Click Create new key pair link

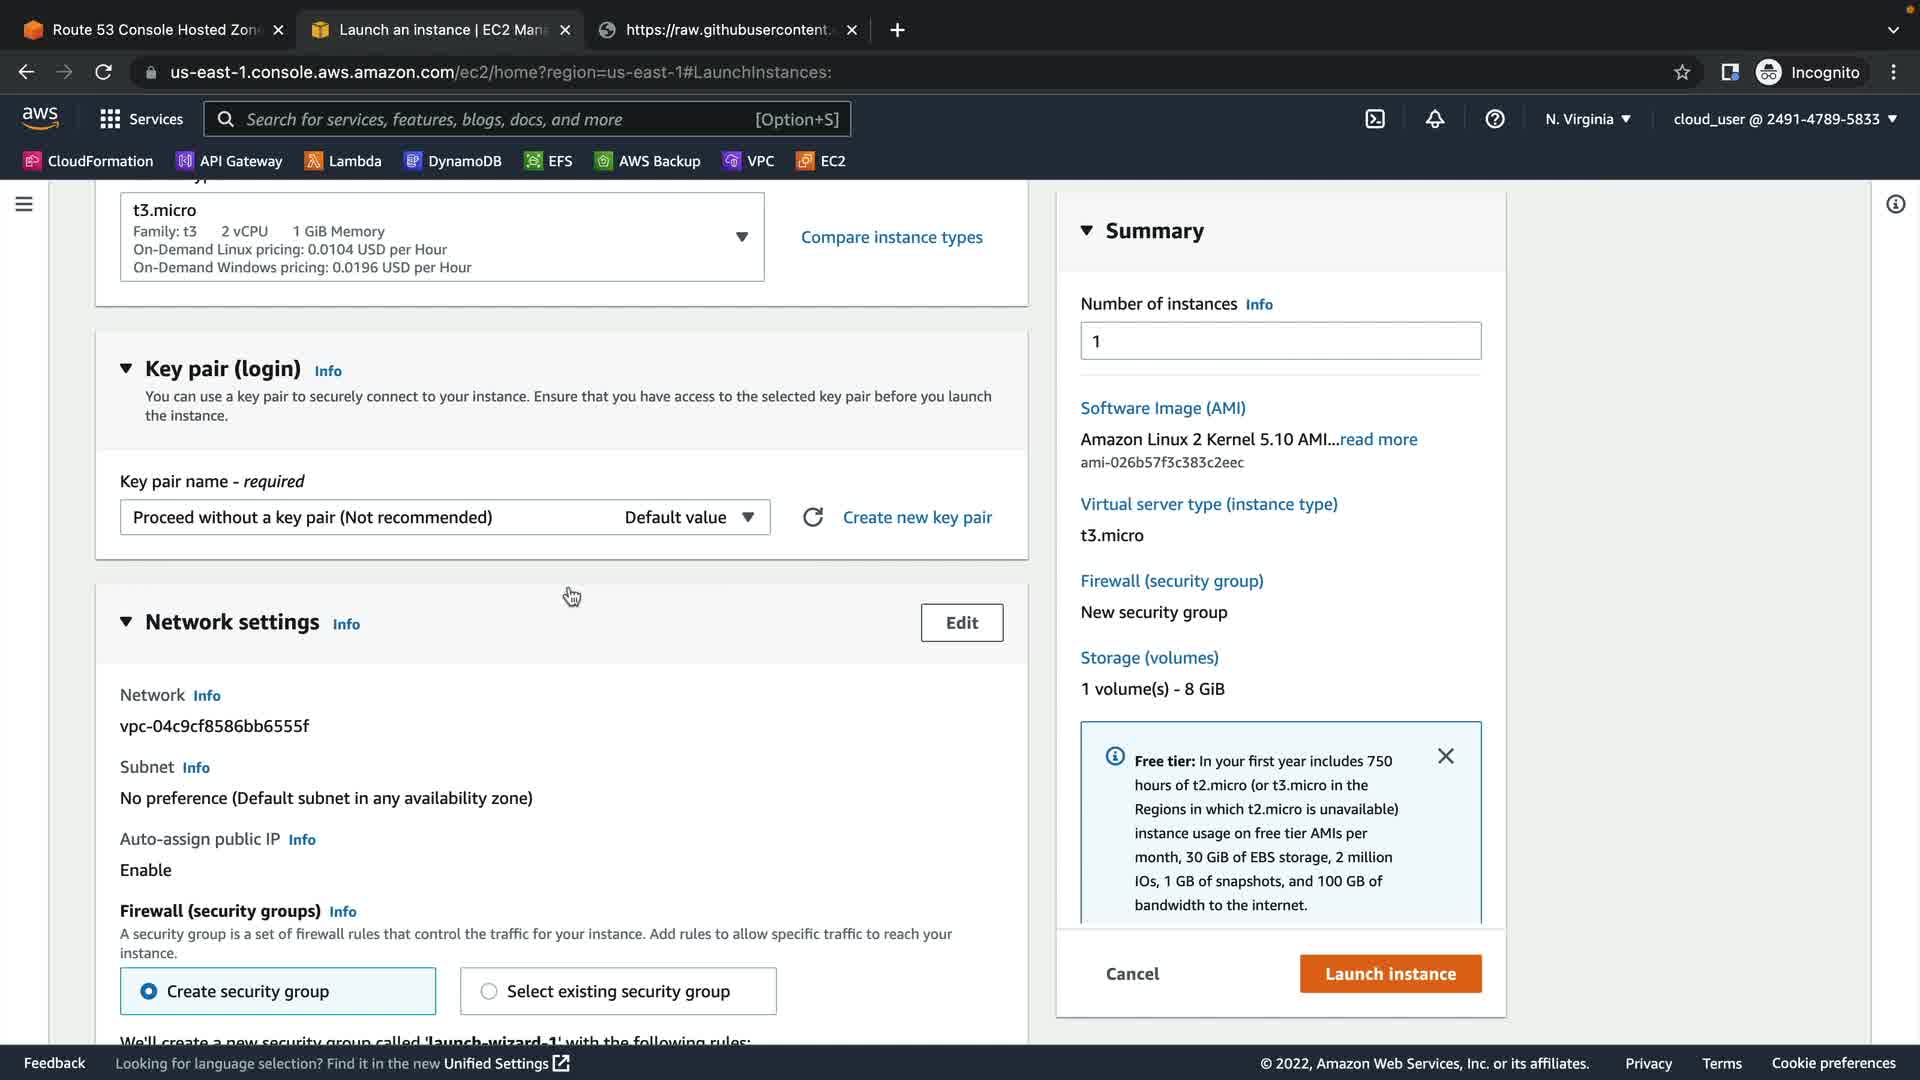click(917, 517)
